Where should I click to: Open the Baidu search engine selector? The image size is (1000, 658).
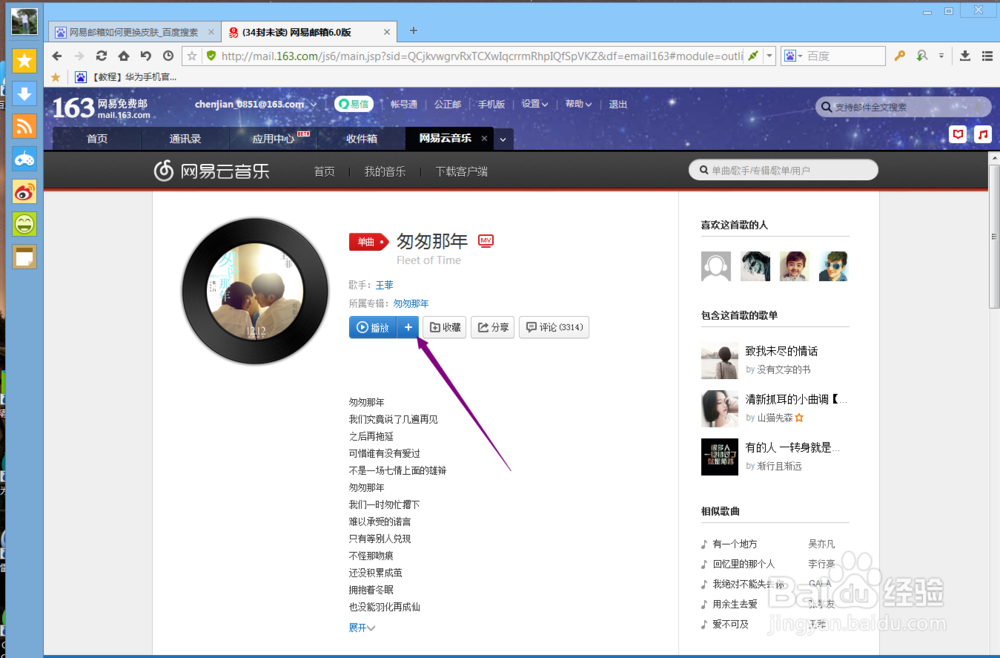tap(793, 56)
